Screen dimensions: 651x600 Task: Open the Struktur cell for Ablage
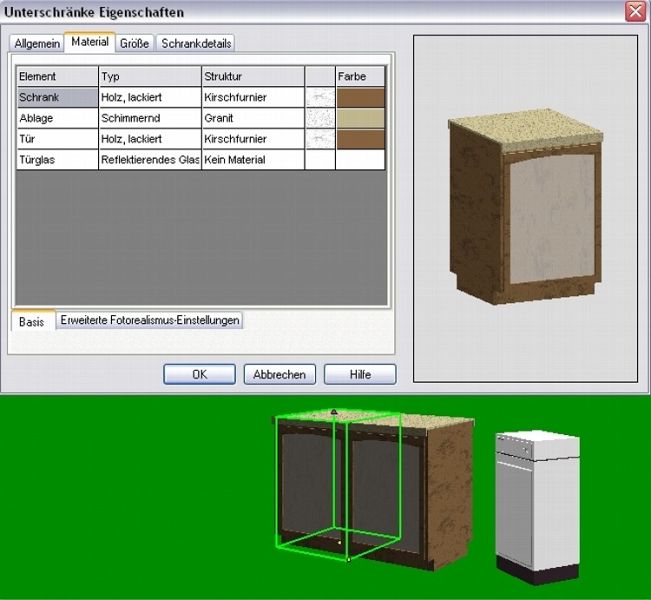pos(252,118)
